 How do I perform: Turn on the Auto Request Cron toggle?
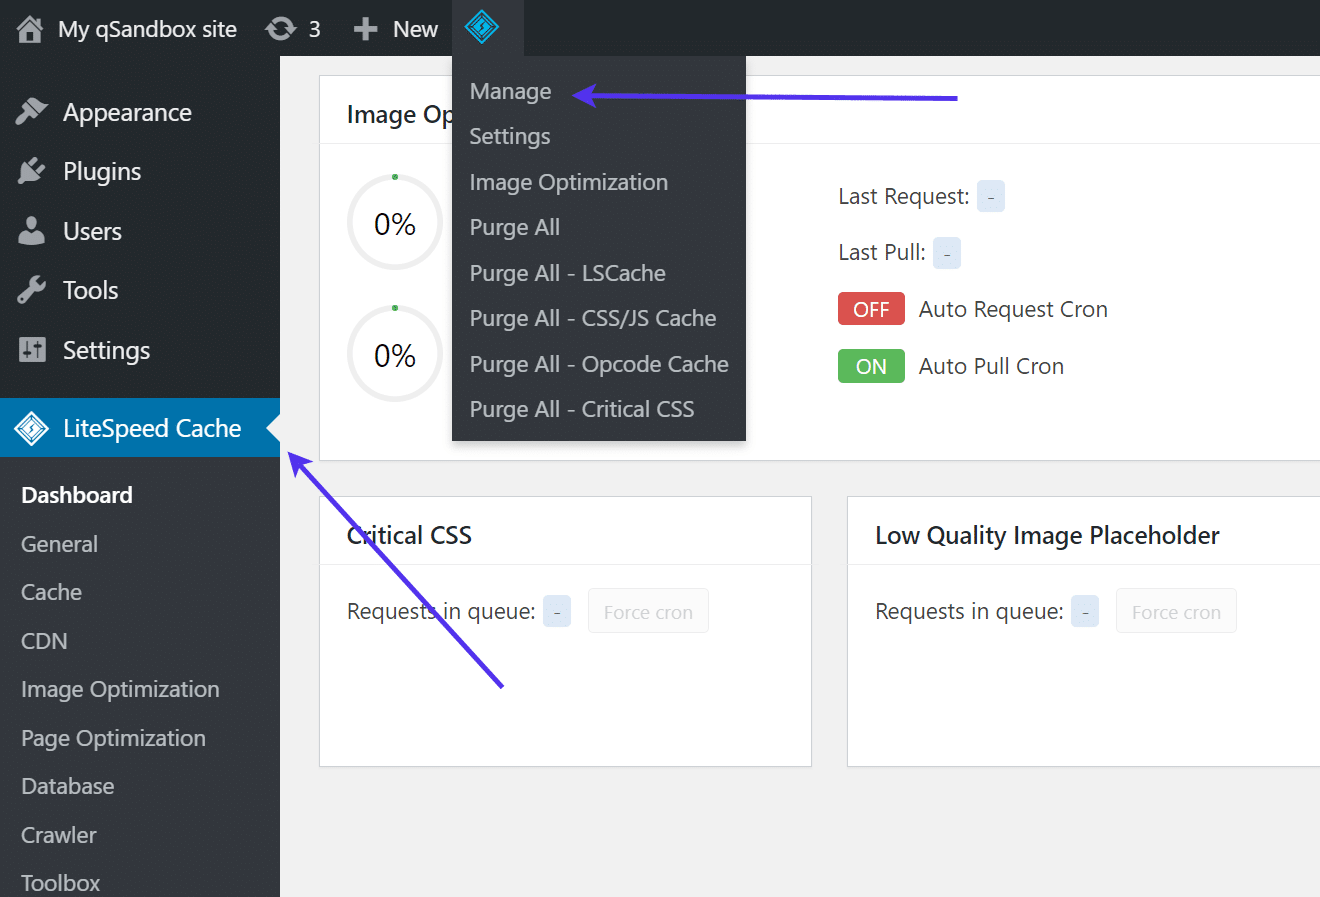tap(870, 308)
